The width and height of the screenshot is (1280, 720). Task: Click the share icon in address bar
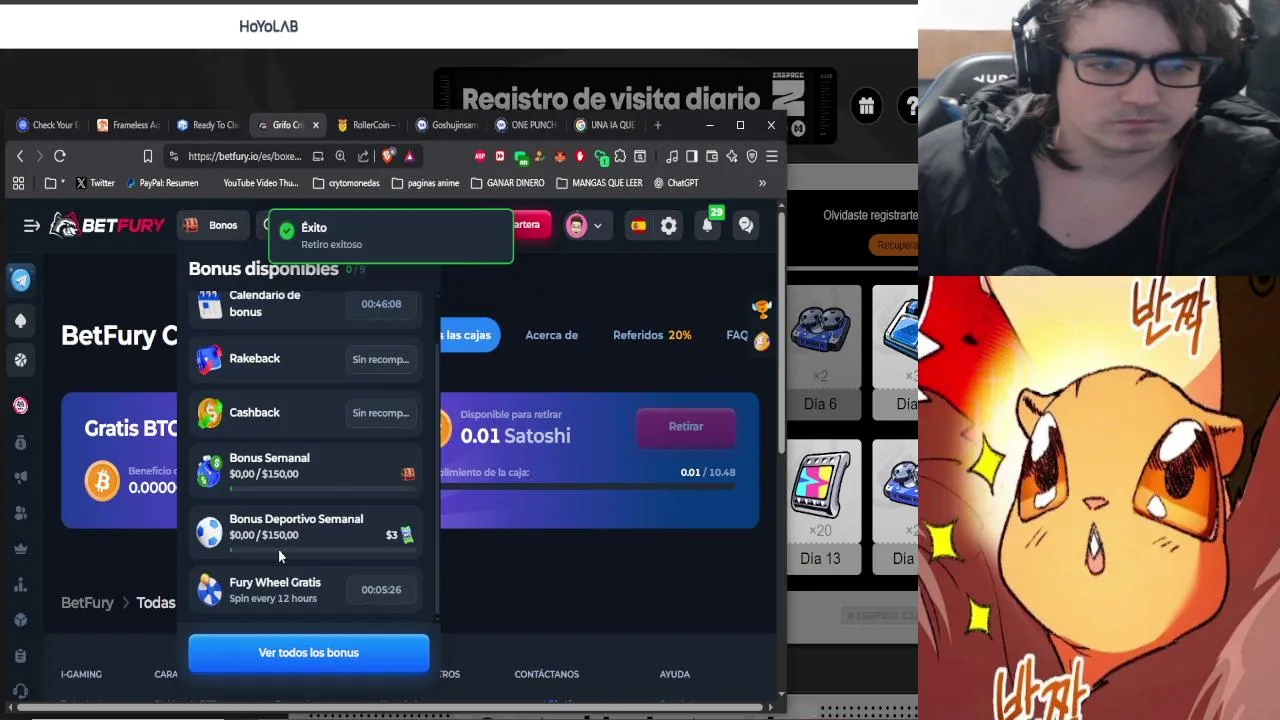tap(363, 156)
